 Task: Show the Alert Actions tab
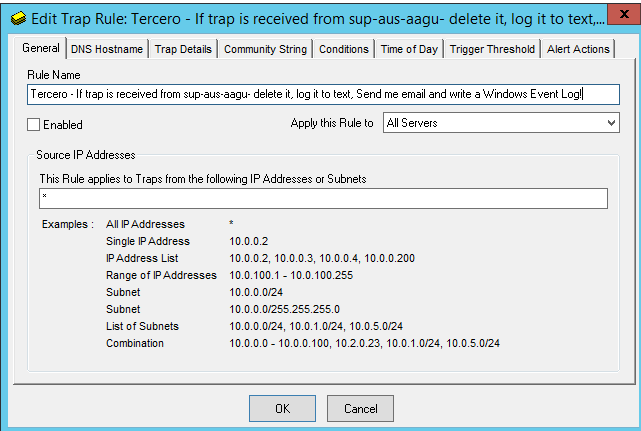pos(578,50)
